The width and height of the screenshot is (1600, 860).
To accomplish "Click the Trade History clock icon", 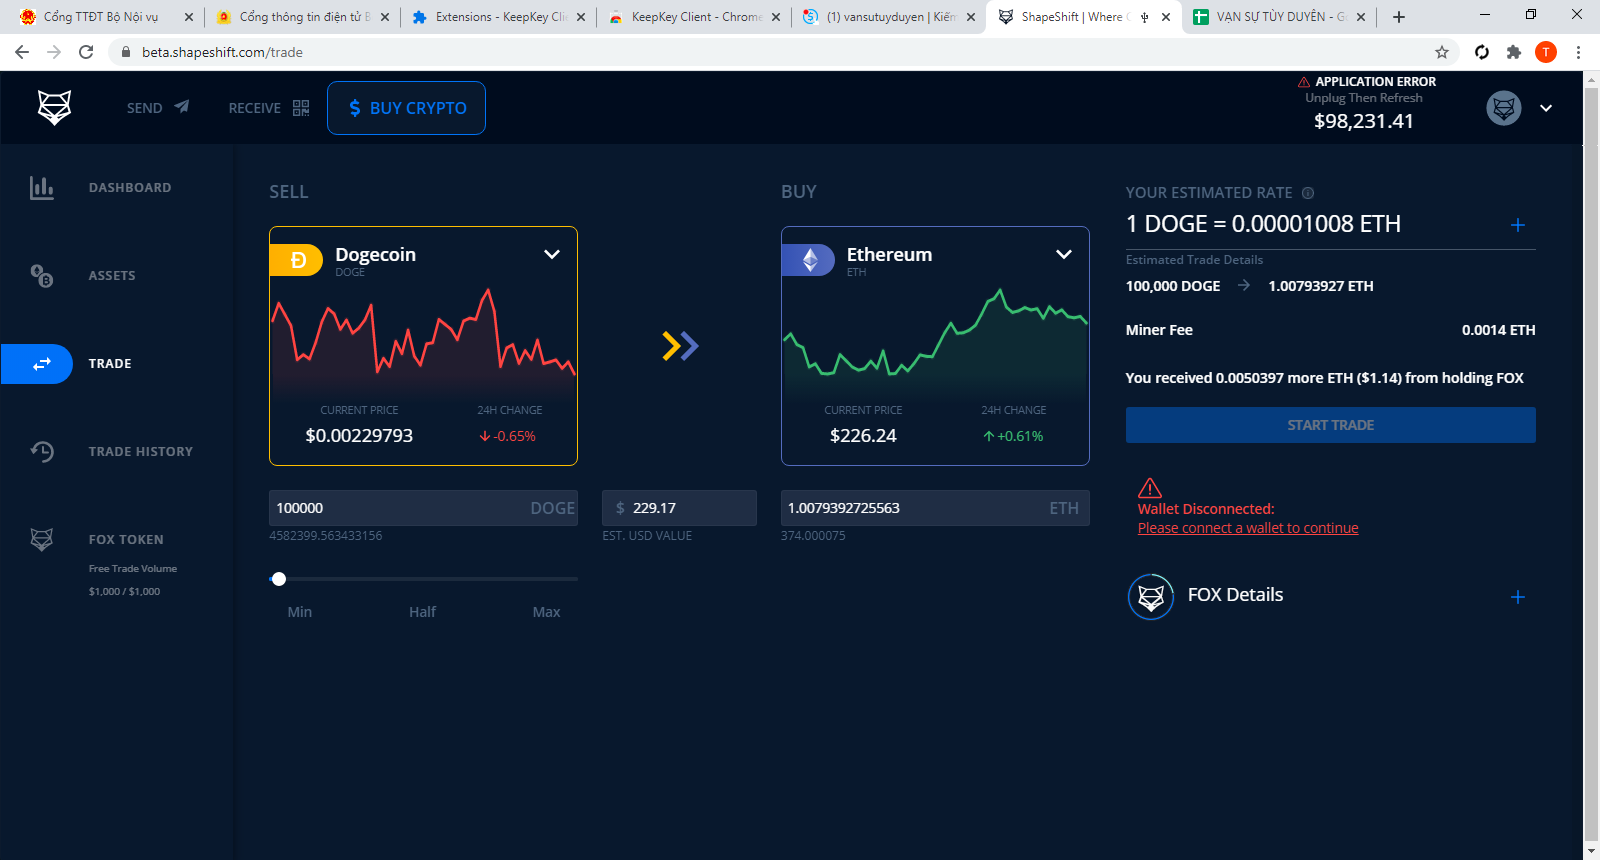I will tap(41, 451).
